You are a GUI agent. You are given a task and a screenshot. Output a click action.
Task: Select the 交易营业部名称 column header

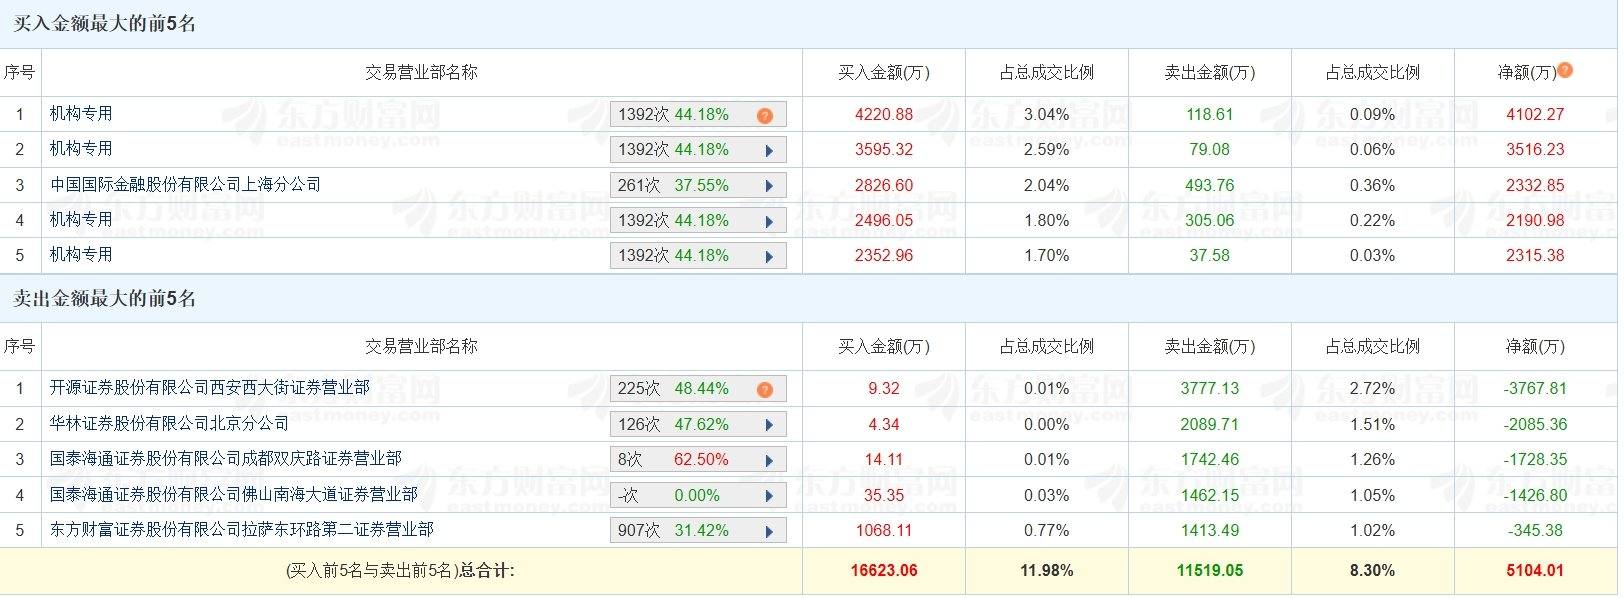point(421,70)
